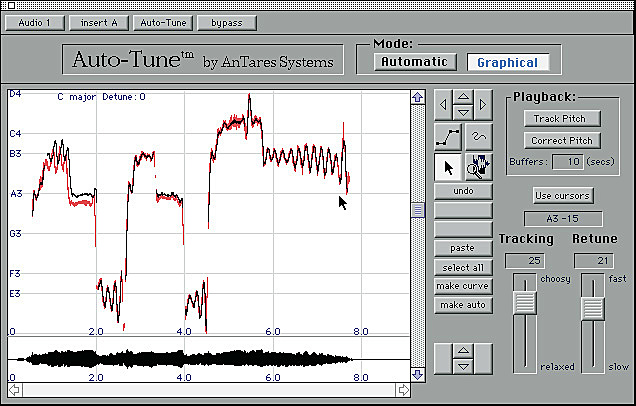Click the Track Pitch button

pos(562,118)
